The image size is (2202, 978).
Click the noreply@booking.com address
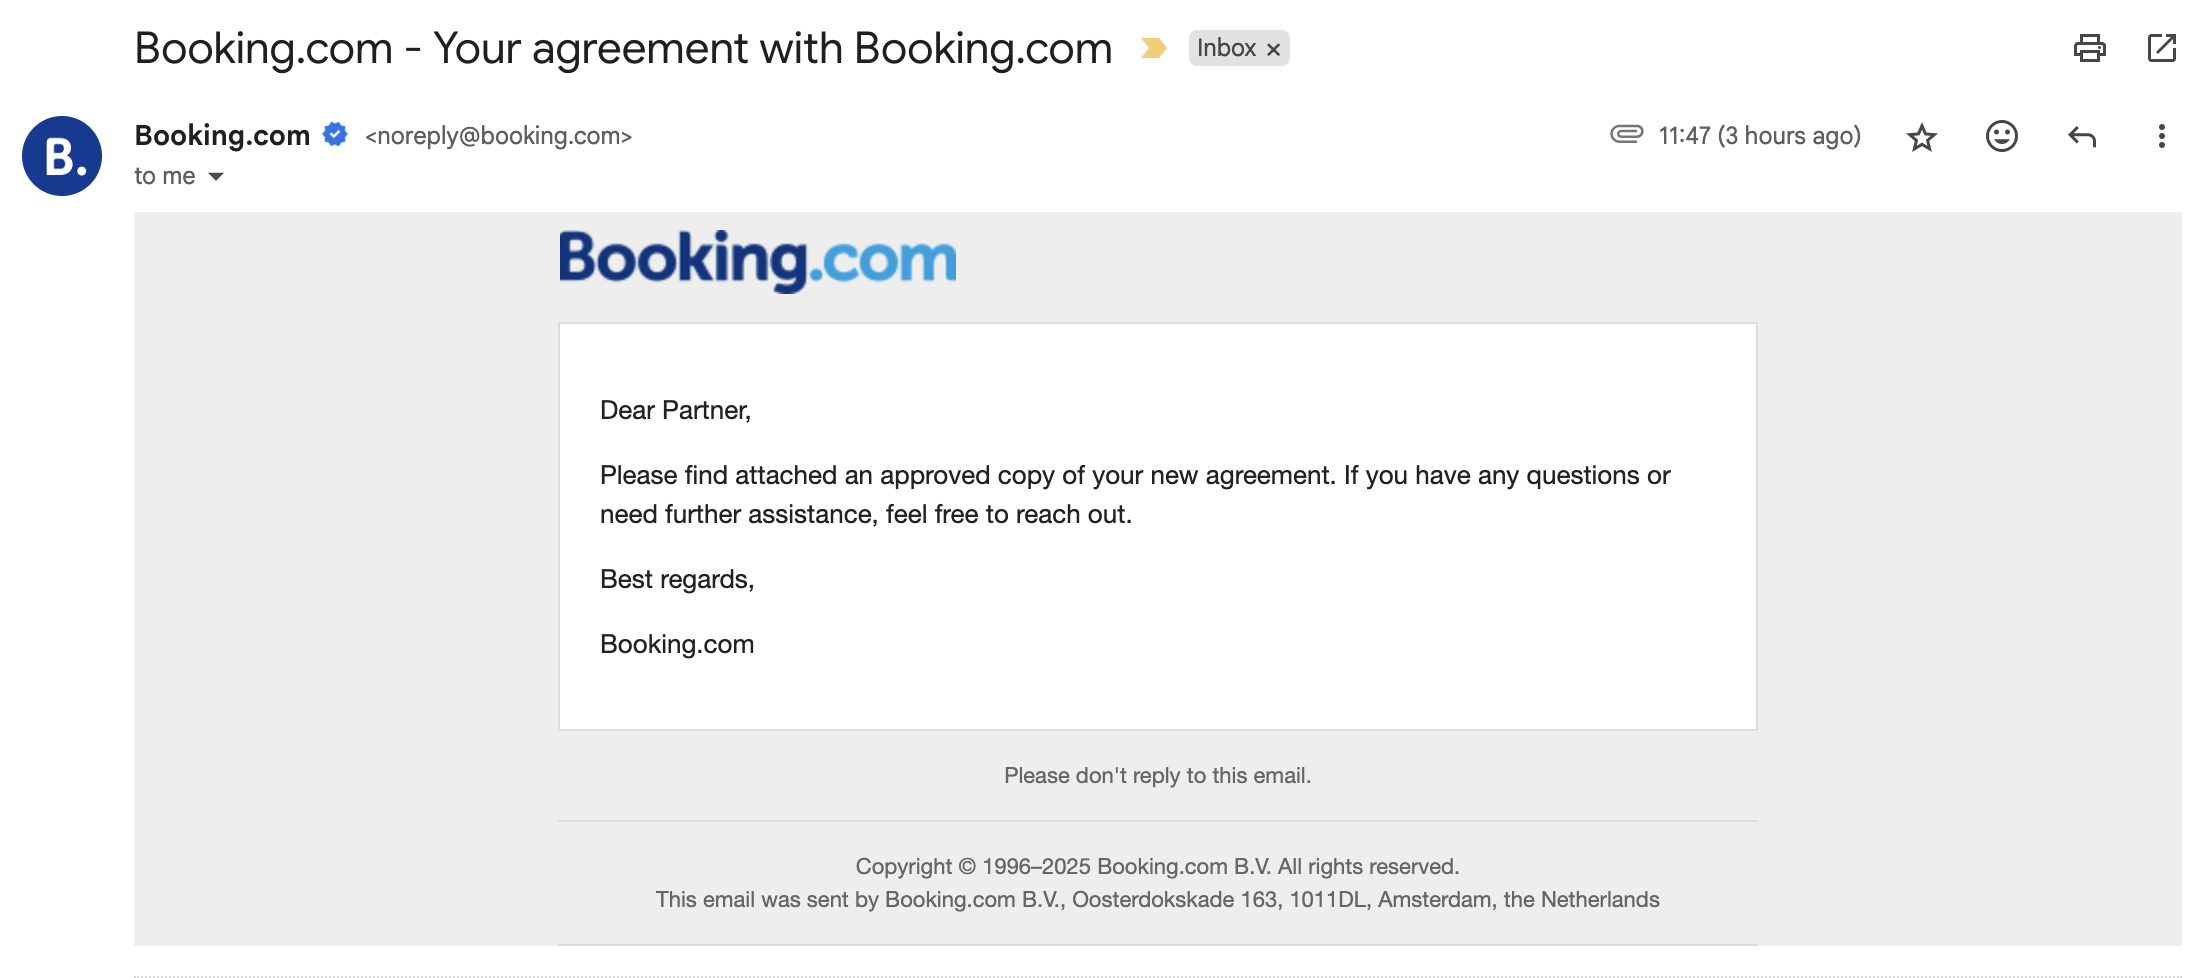click(498, 136)
